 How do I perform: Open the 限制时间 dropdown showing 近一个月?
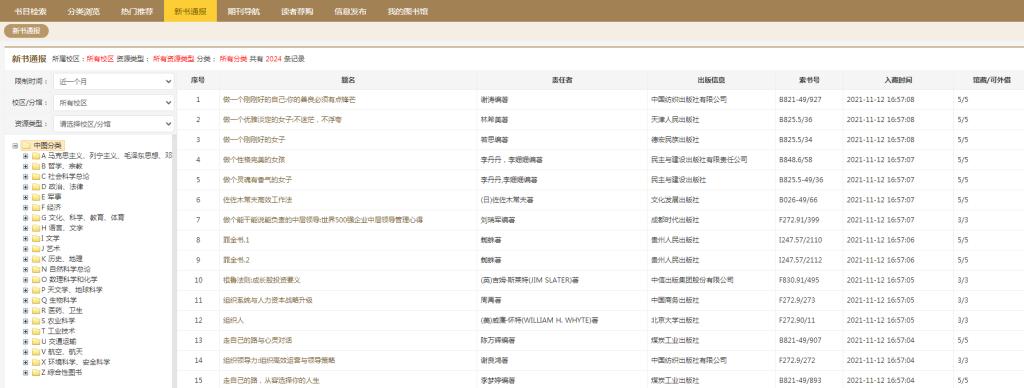tap(114, 82)
